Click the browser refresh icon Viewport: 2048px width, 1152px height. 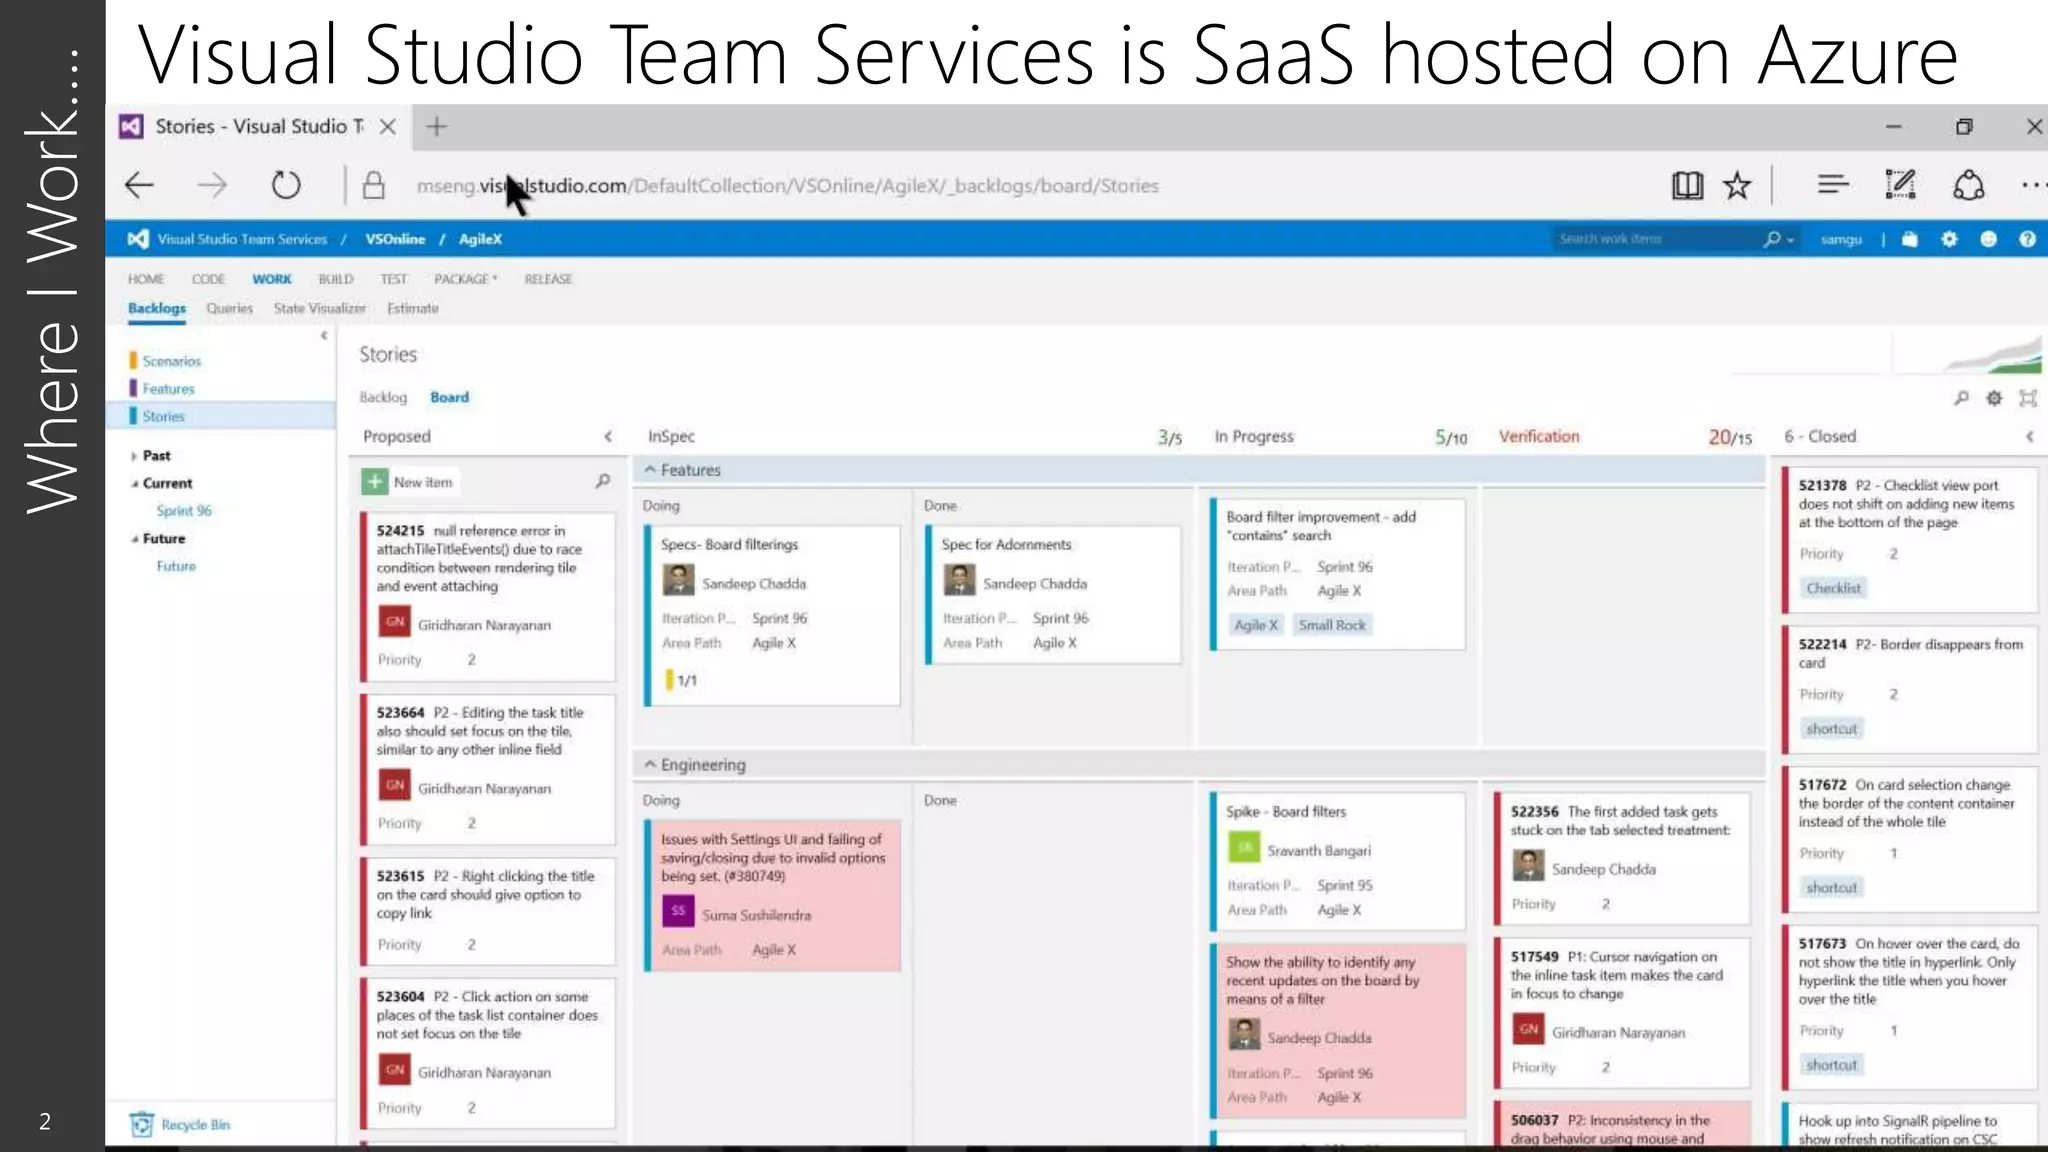tap(286, 185)
